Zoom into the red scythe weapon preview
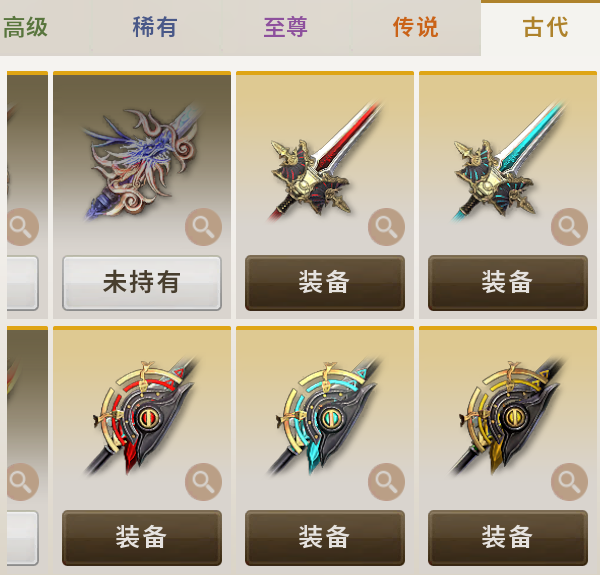This screenshot has width=600, height=575. tap(203, 482)
